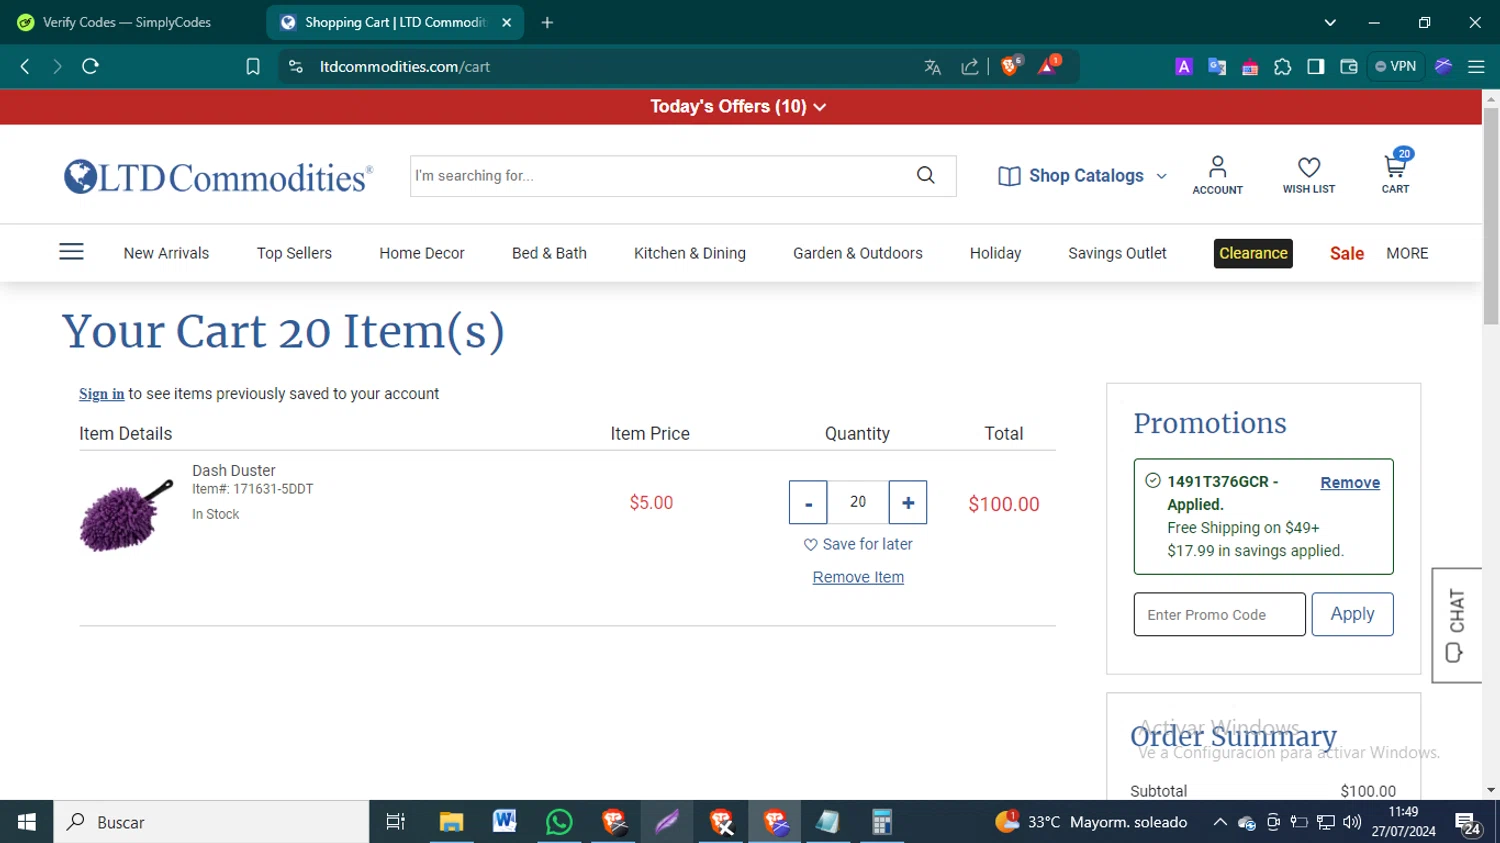Screen dimensions: 1500x843
Task: Click the Apply promo button
Action: click(1352, 614)
